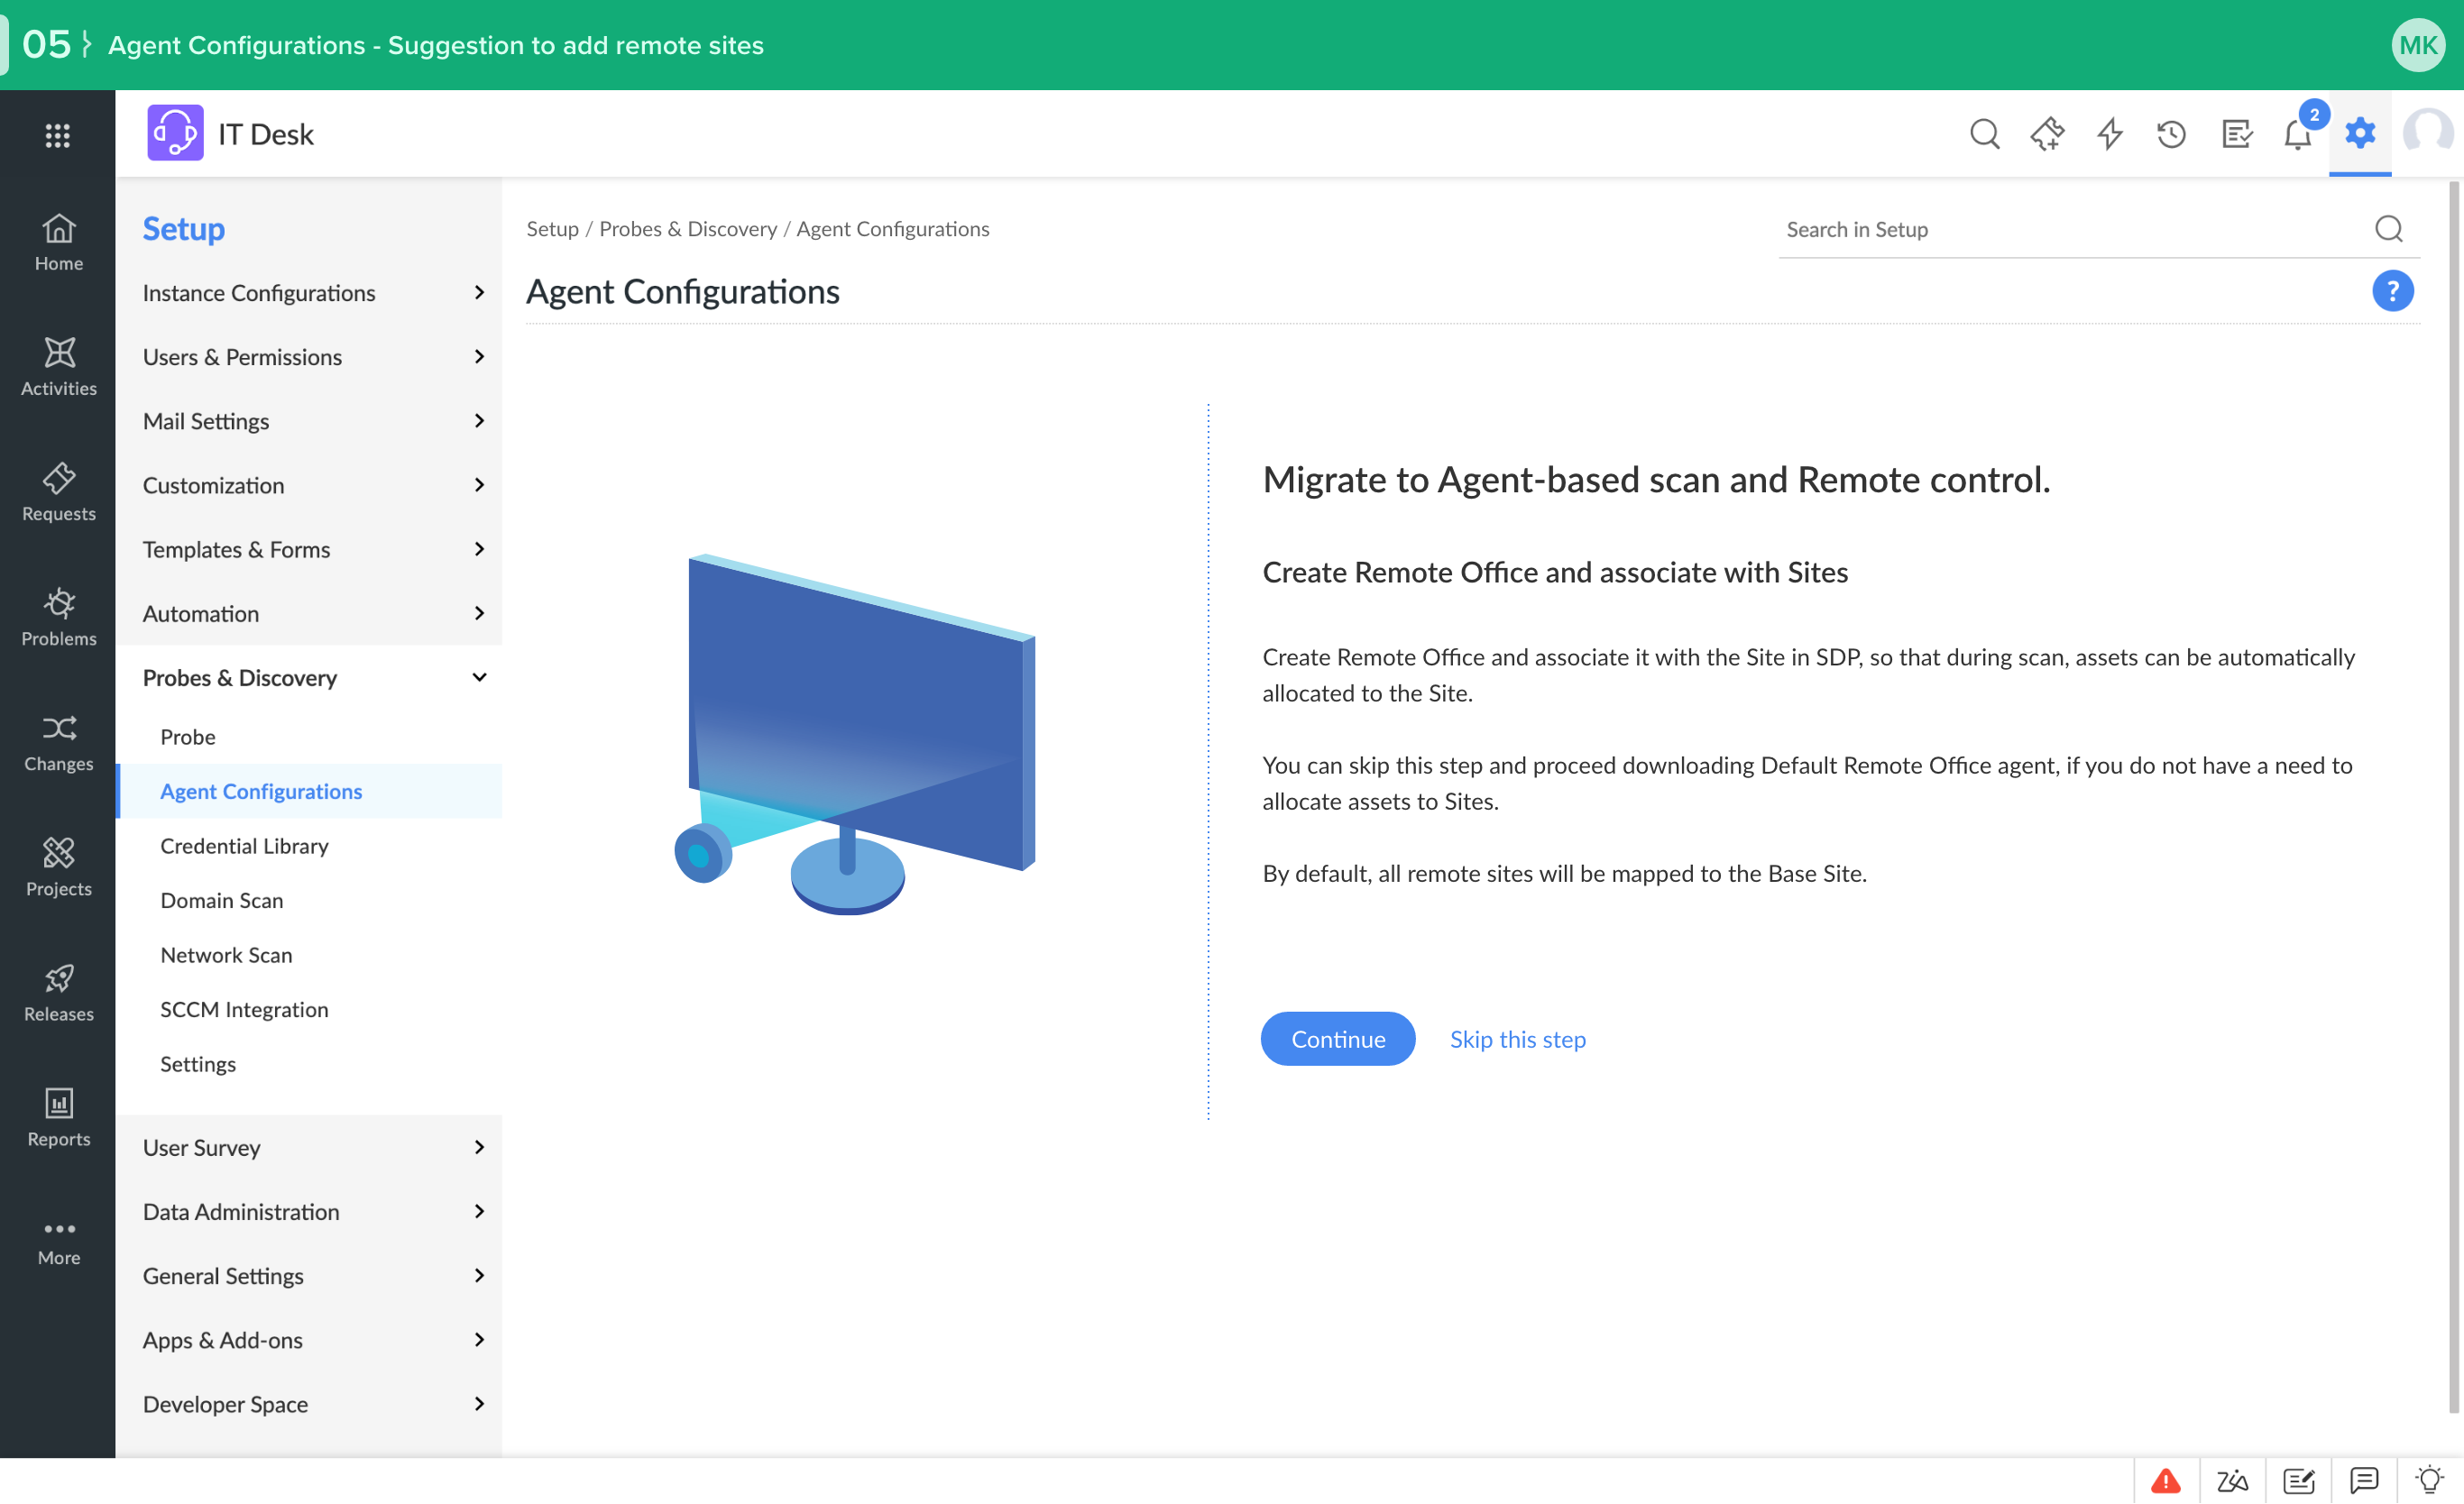Expand Automation section
The image size is (2464, 1504).
coord(309,613)
